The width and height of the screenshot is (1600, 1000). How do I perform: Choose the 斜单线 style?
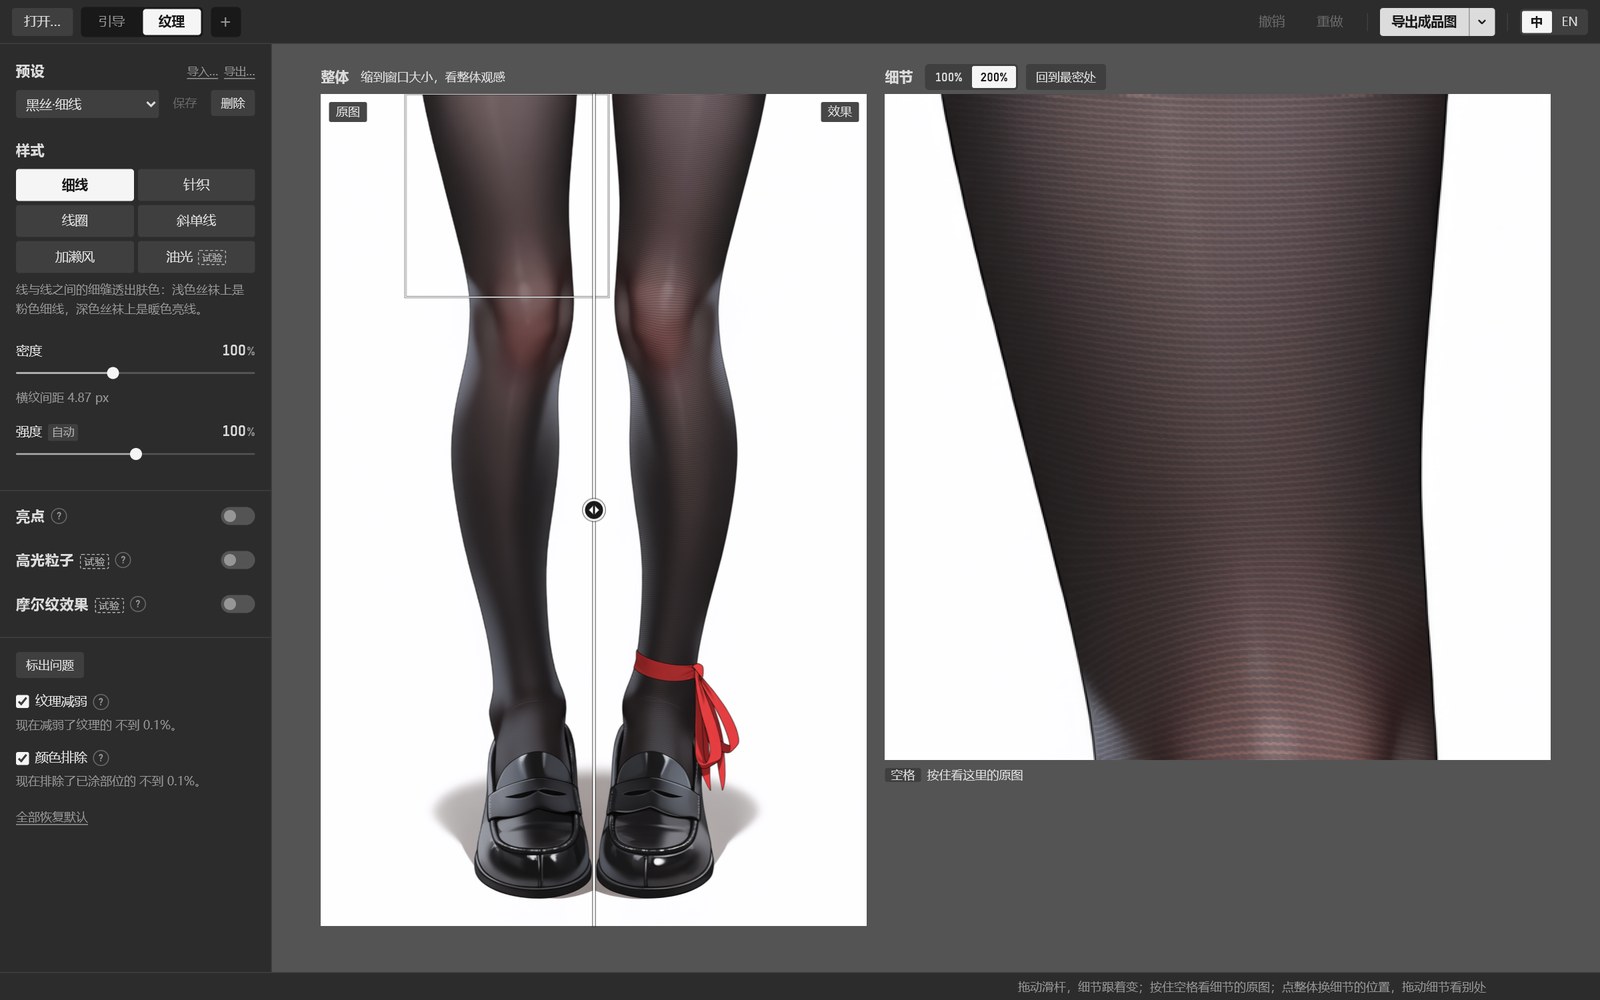[196, 221]
